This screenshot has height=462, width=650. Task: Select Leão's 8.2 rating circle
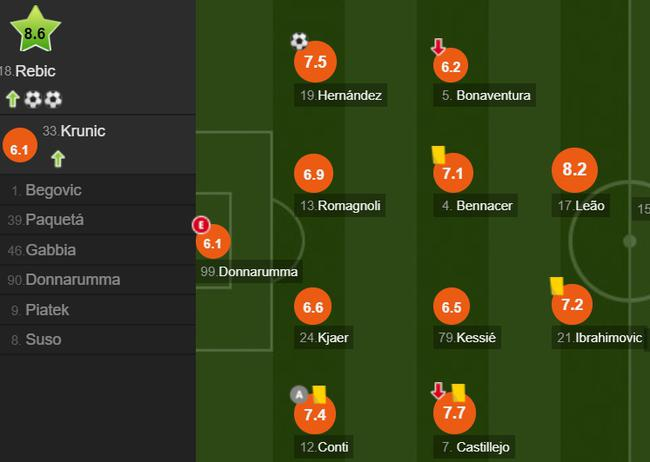[x=573, y=169]
